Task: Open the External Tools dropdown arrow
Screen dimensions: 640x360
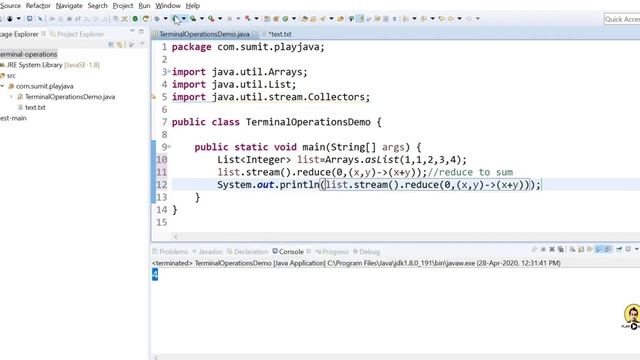Action: tap(220, 19)
